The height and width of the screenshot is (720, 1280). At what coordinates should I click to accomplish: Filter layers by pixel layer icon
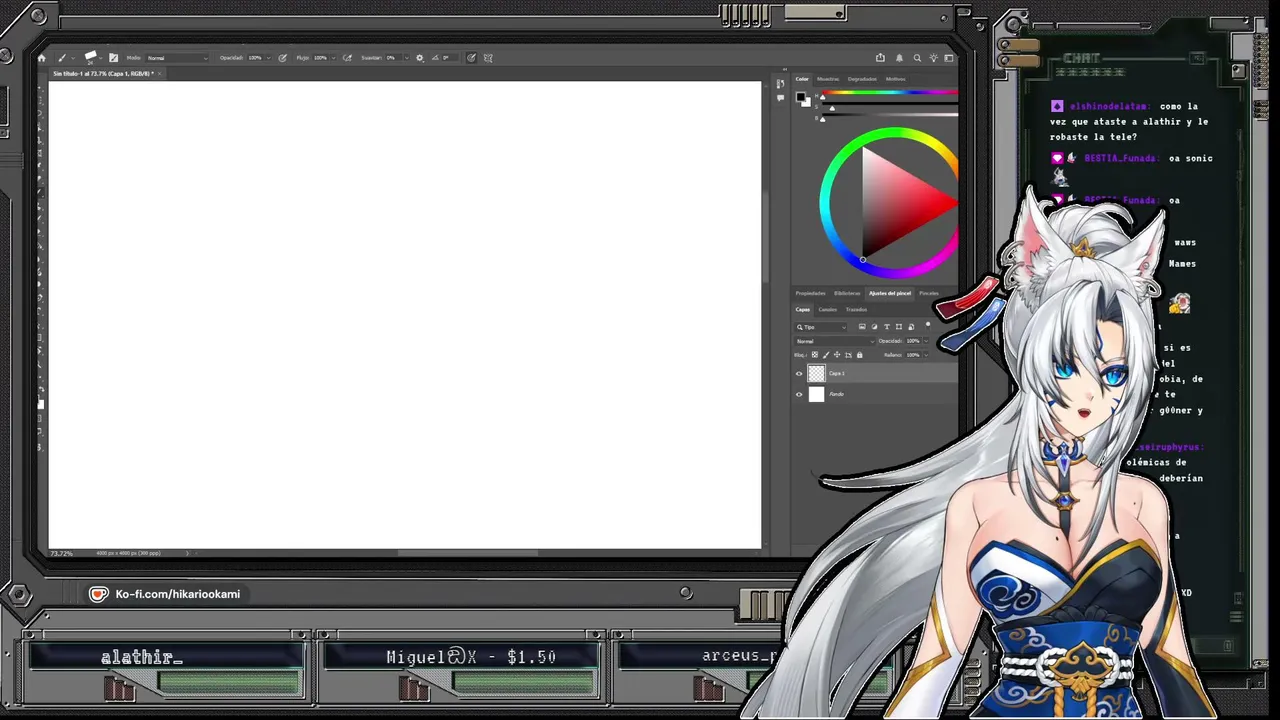862,327
